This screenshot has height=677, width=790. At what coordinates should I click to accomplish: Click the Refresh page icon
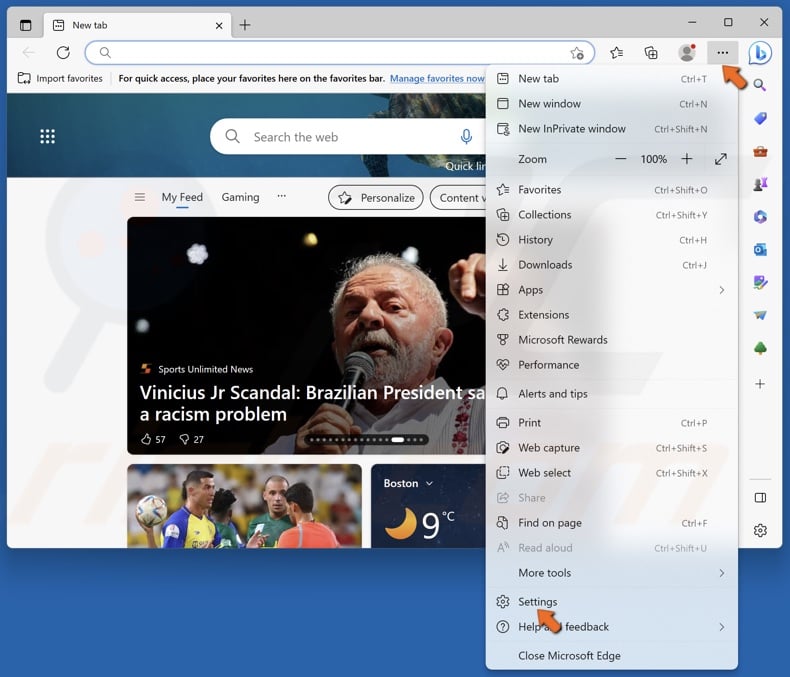pos(63,52)
